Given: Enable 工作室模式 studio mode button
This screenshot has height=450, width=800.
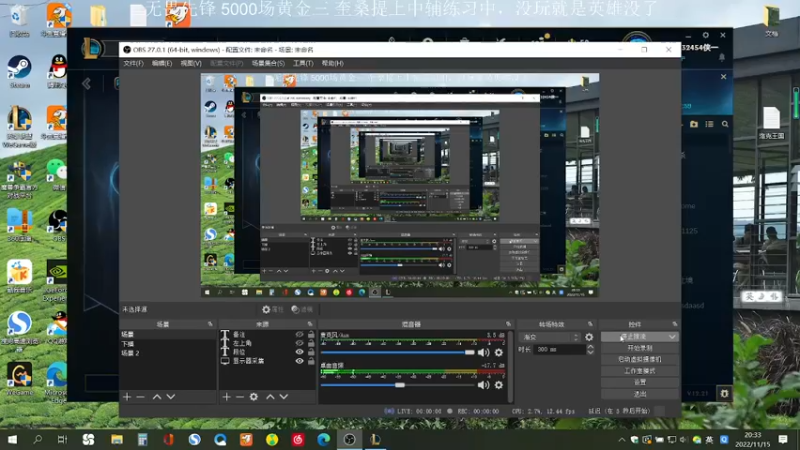Looking at the screenshot, I should point(639,371).
